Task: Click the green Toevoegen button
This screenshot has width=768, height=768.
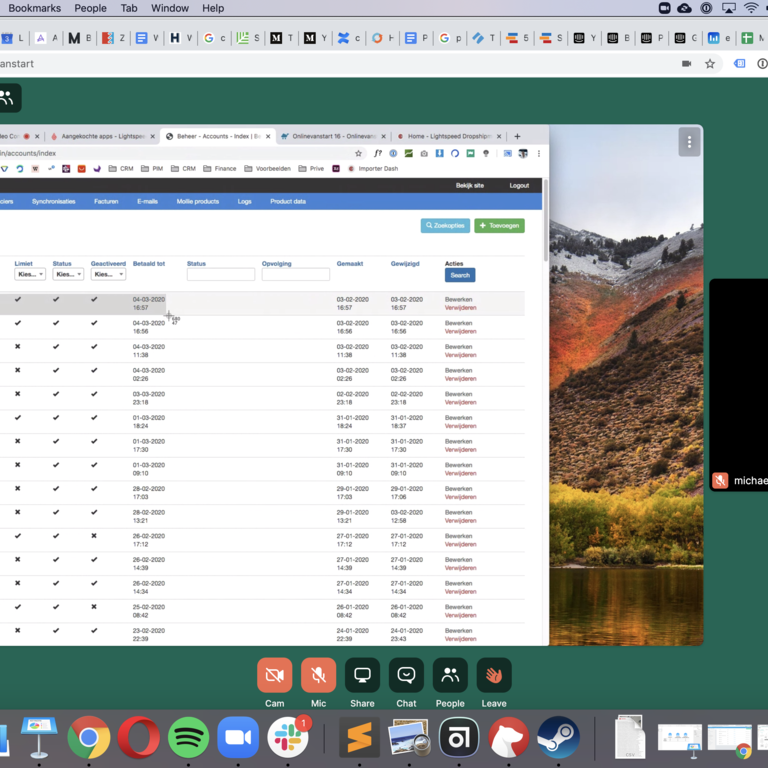Action: click(499, 226)
